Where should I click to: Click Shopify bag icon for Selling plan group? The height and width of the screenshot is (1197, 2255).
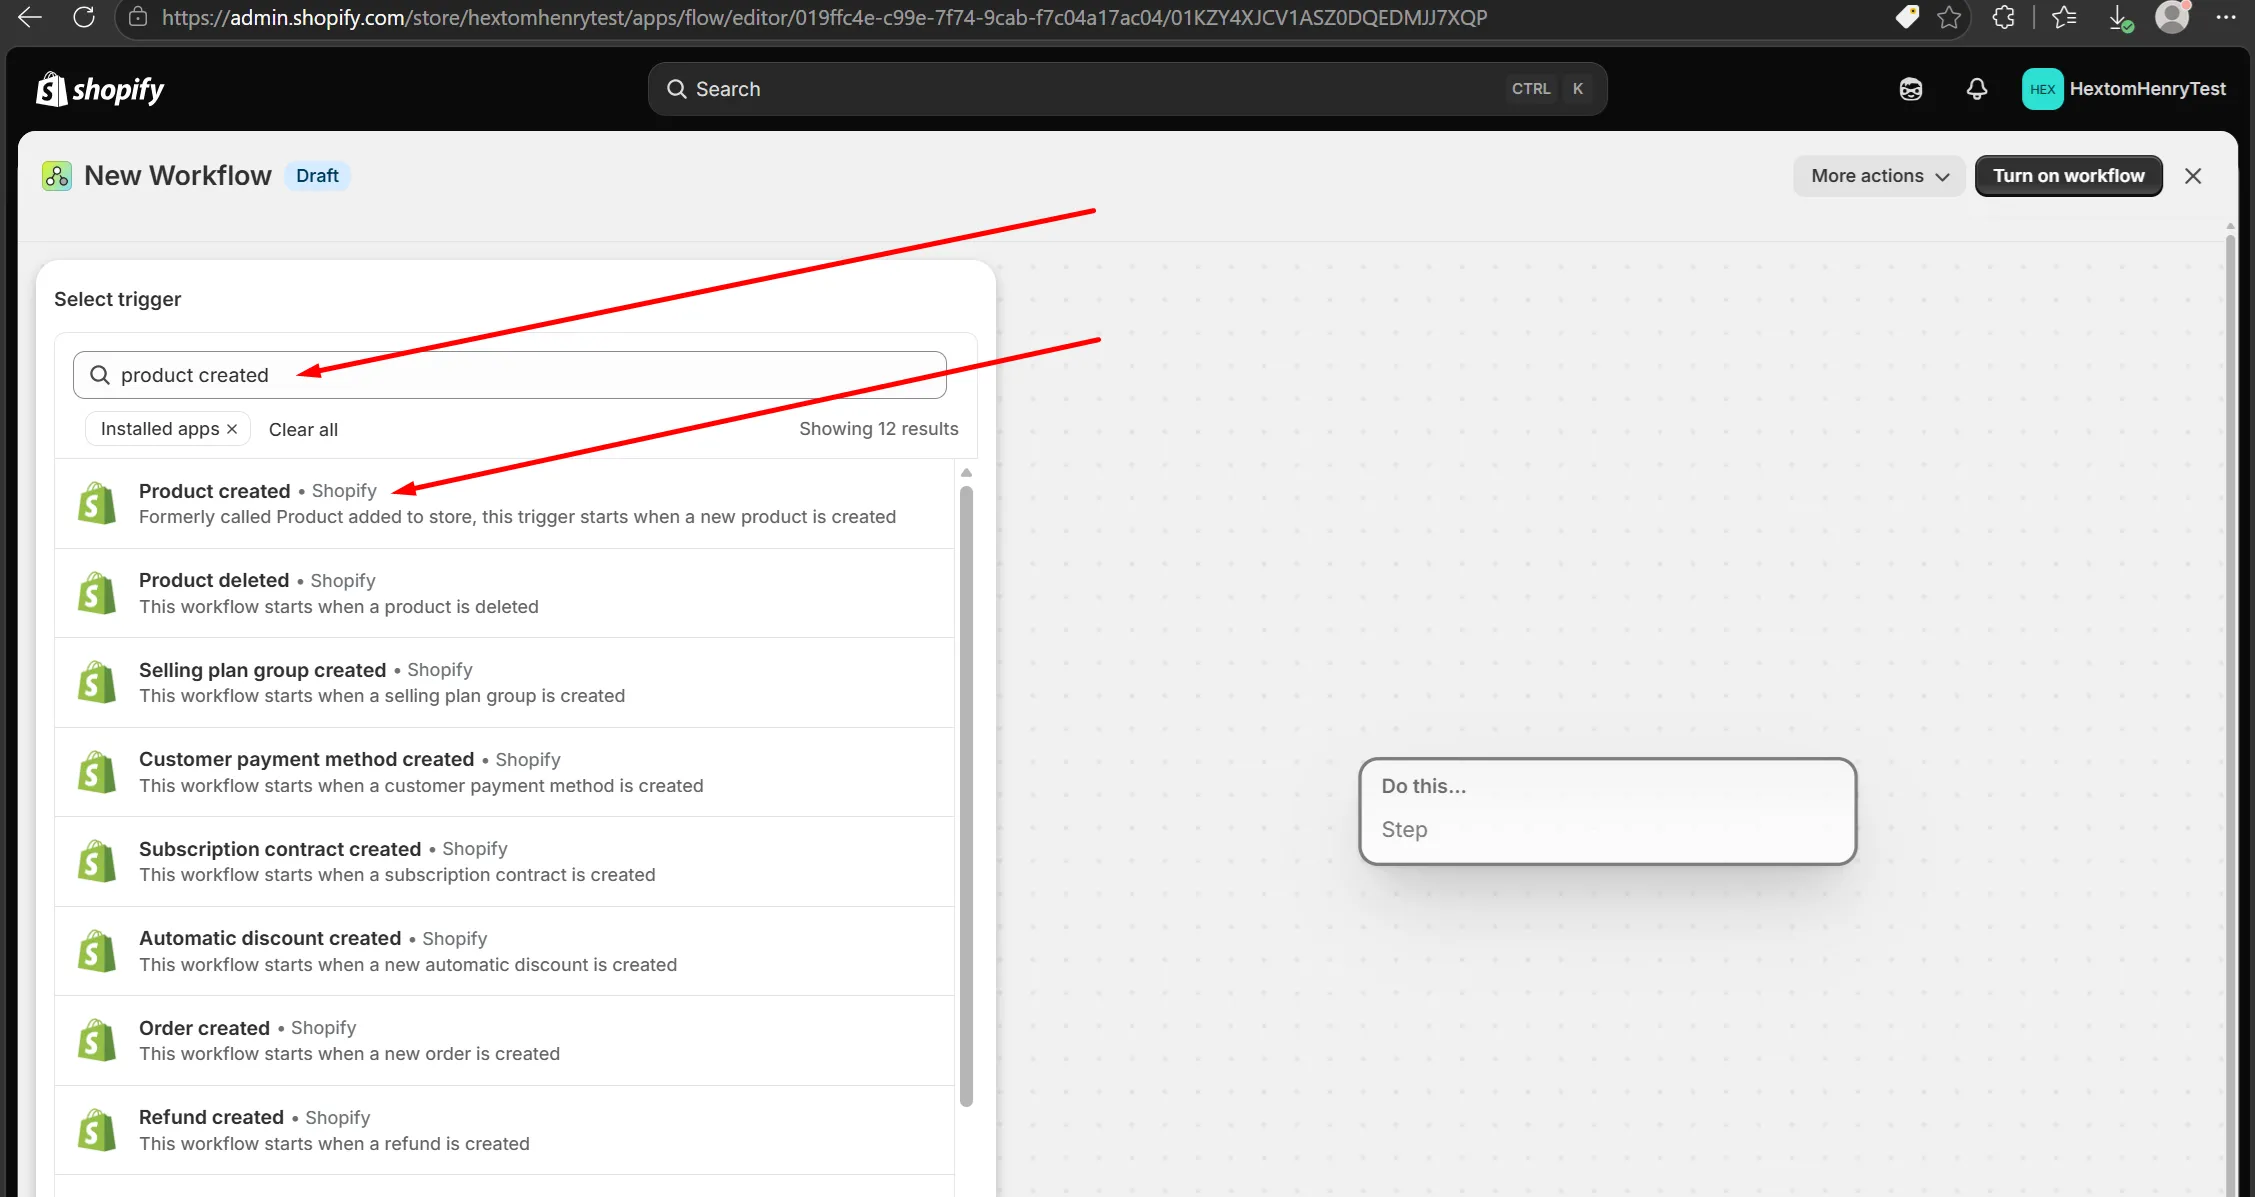pos(97,682)
